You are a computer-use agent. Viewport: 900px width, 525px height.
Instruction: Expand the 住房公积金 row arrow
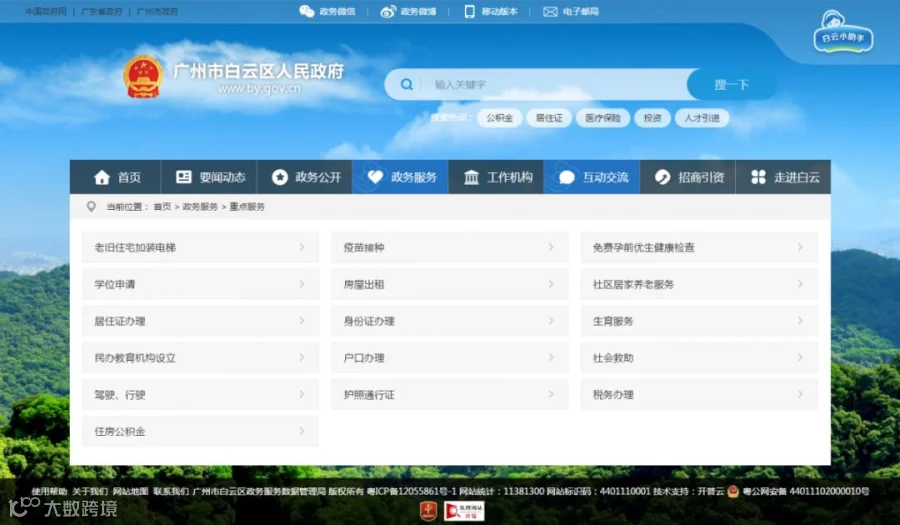(302, 430)
